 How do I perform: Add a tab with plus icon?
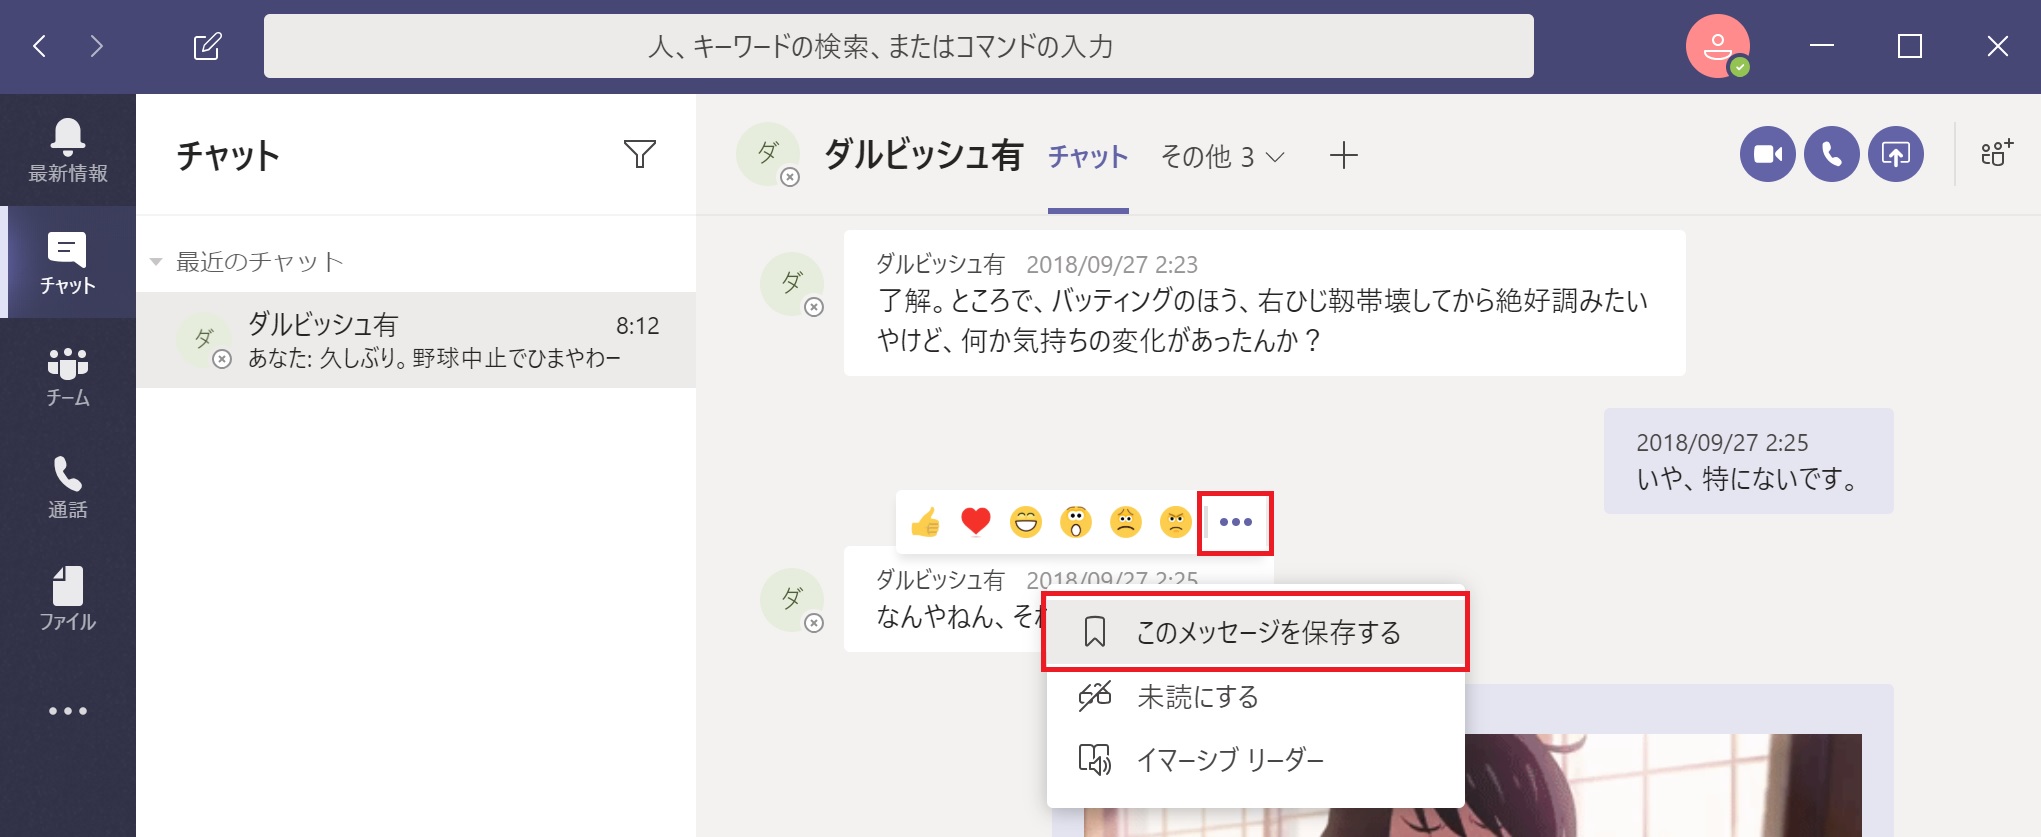tap(1344, 155)
